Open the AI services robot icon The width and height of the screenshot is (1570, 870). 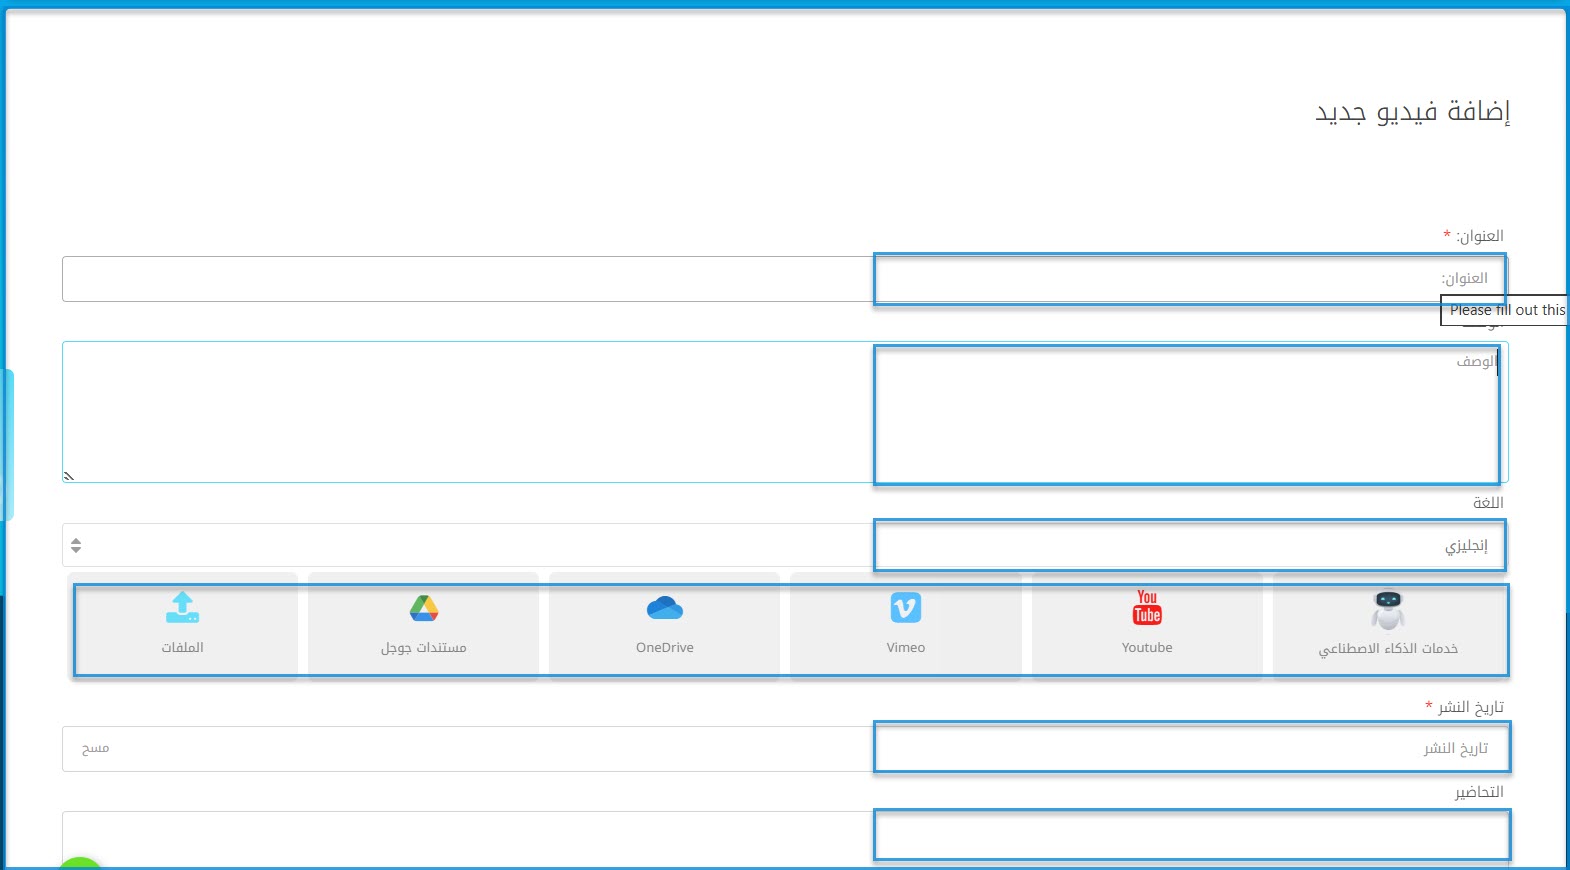click(x=1388, y=610)
